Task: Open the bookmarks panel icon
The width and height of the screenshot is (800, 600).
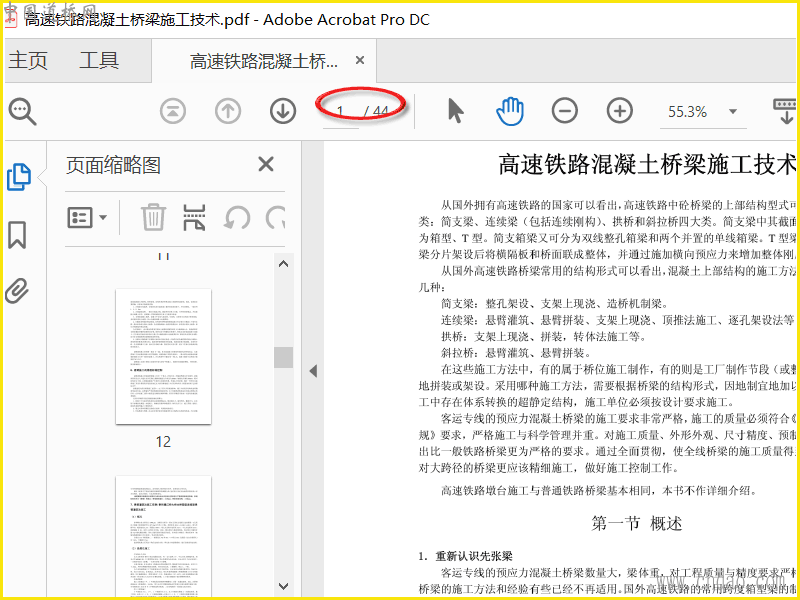Action: pos(17,235)
